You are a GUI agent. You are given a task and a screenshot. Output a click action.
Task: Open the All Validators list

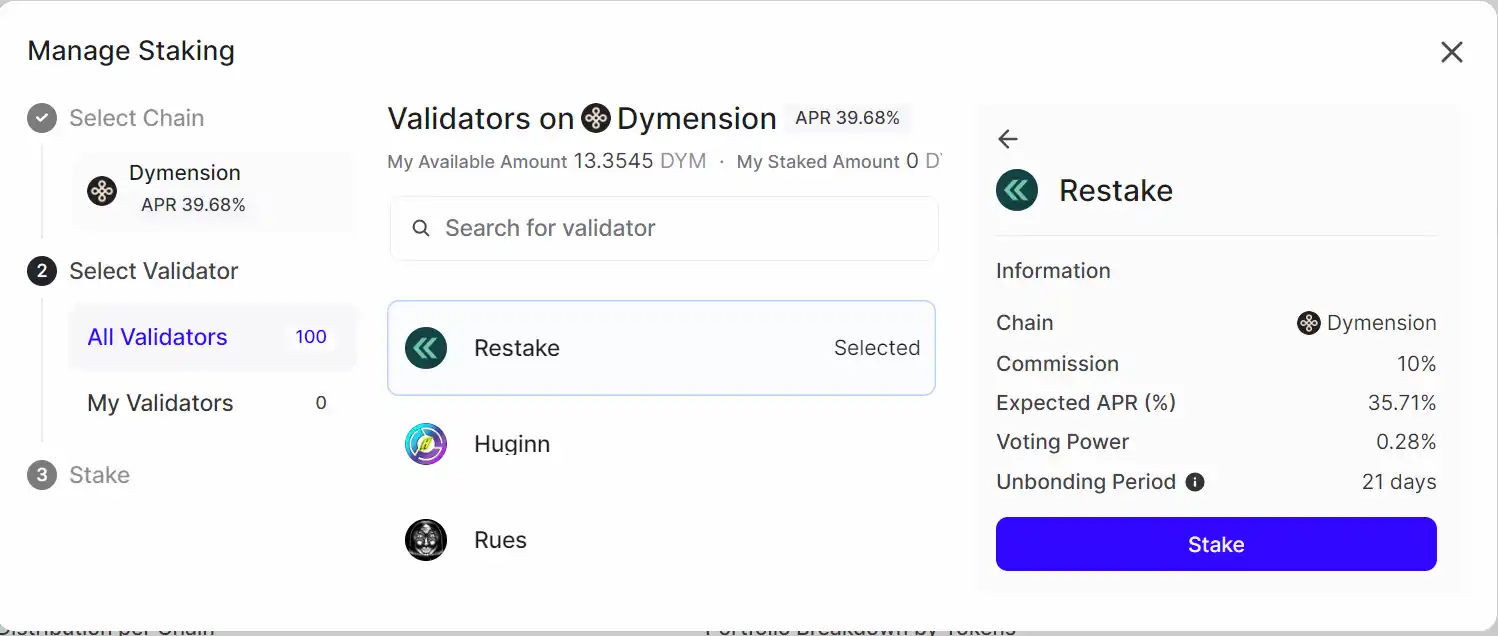pyautogui.click(x=157, y=337)
